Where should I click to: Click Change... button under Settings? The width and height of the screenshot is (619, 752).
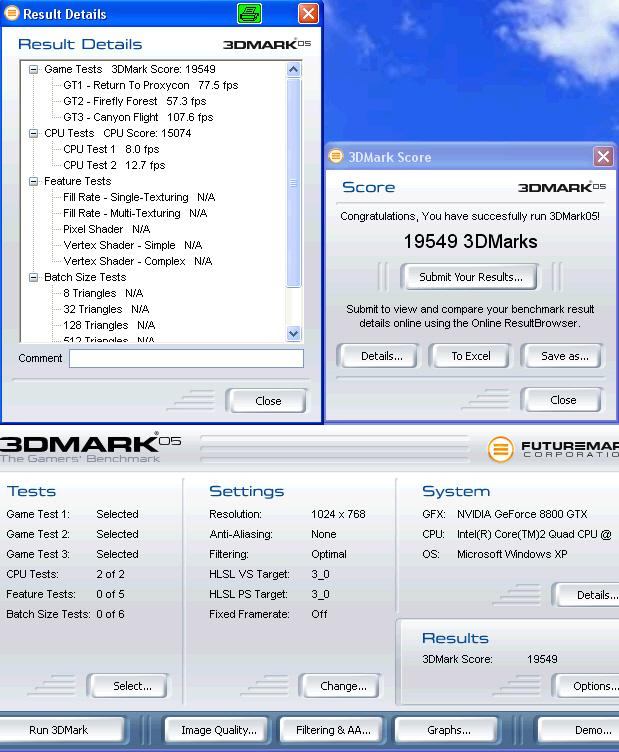[343, 686]
